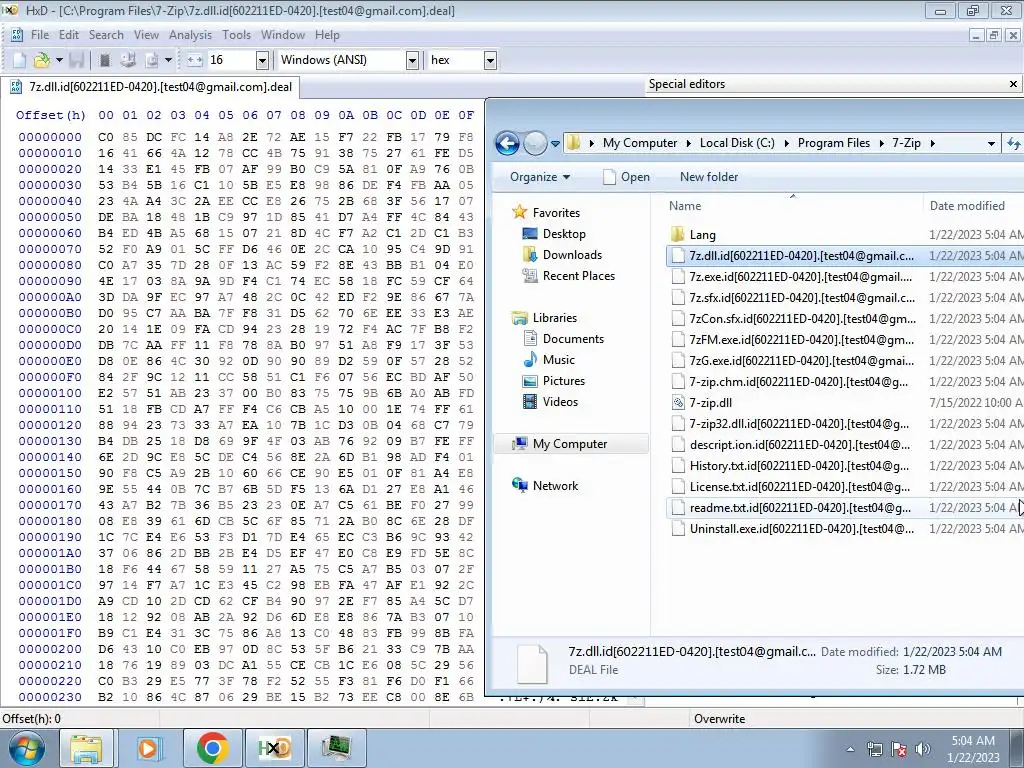Image resolution: width=1024 pixels, height=768 pixels.
Task: Click the volume speaker tray icon
Action: tap(923, 749)
